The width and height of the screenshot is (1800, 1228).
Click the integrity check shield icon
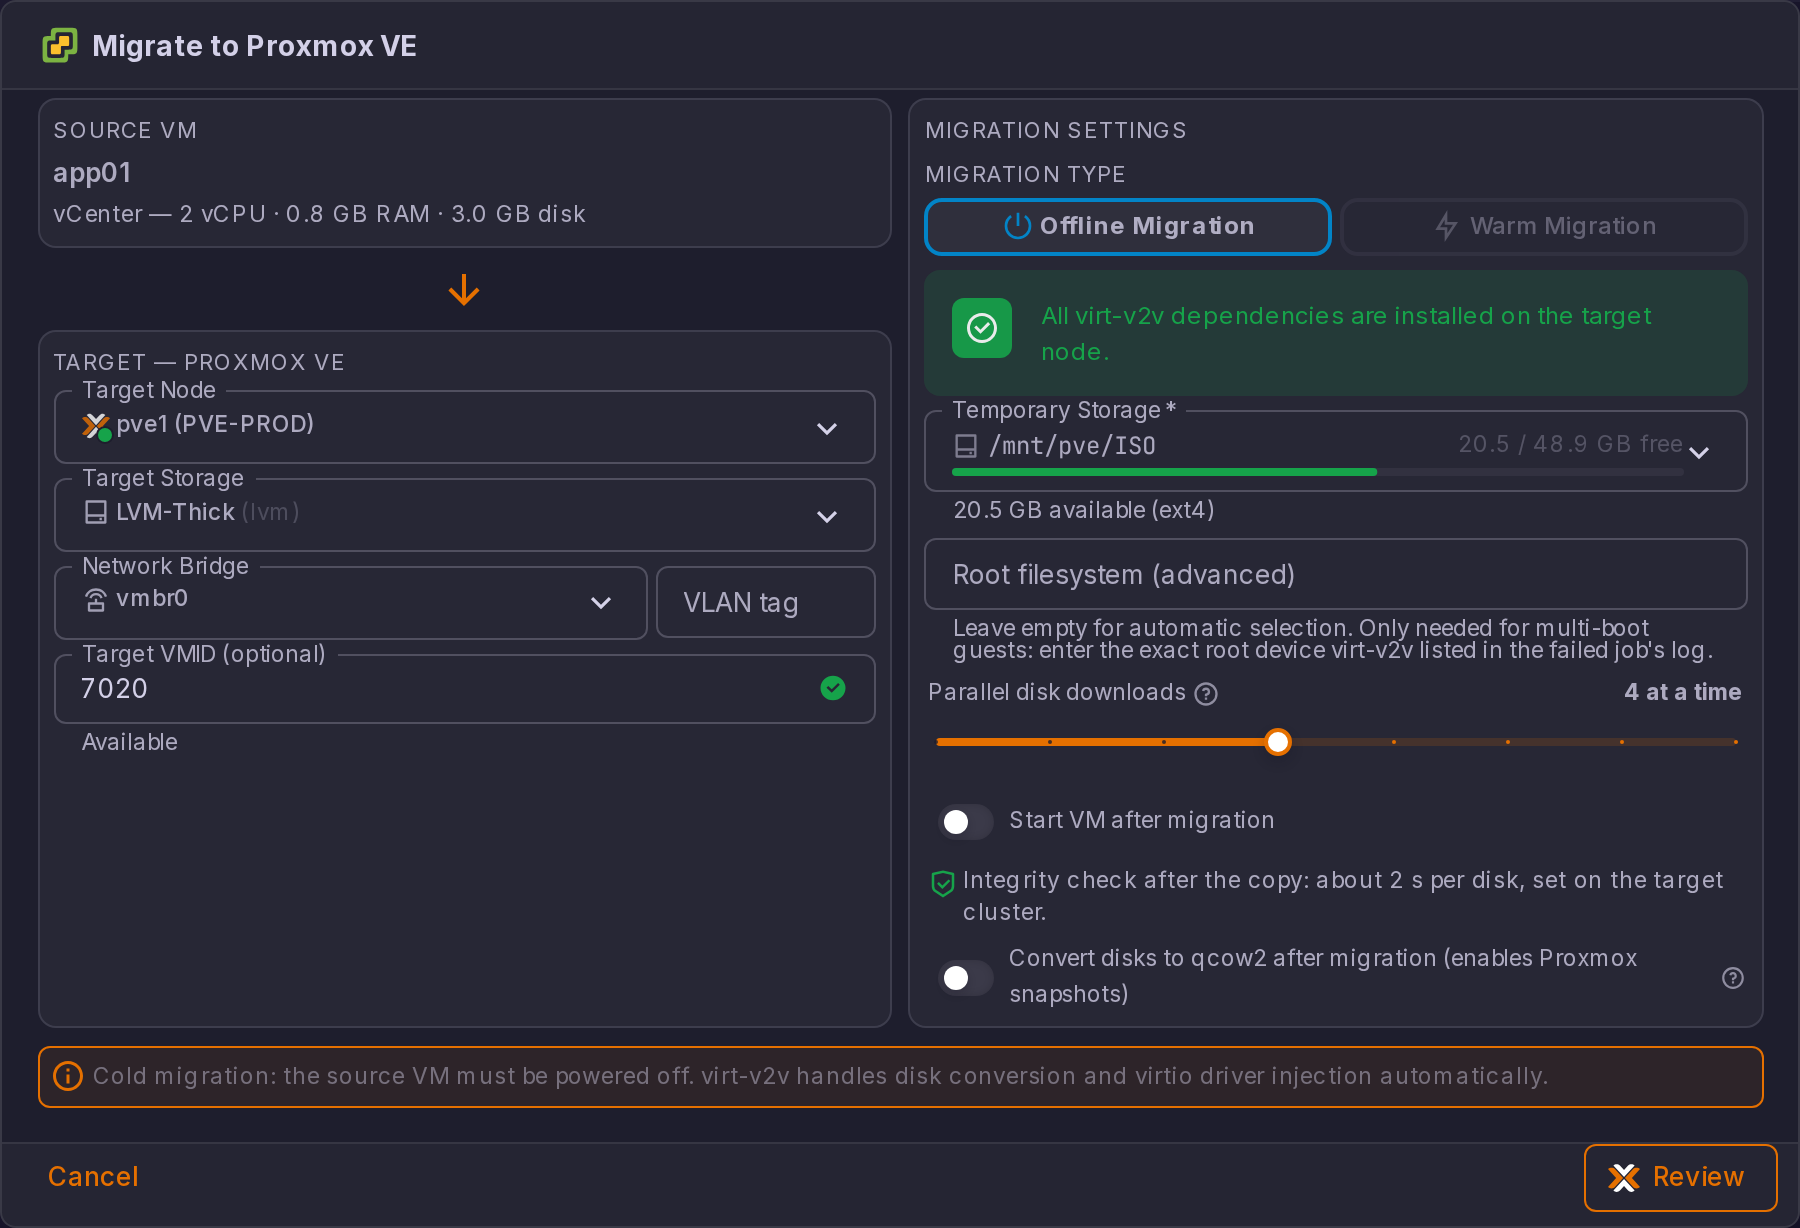(x=942, y=883)
